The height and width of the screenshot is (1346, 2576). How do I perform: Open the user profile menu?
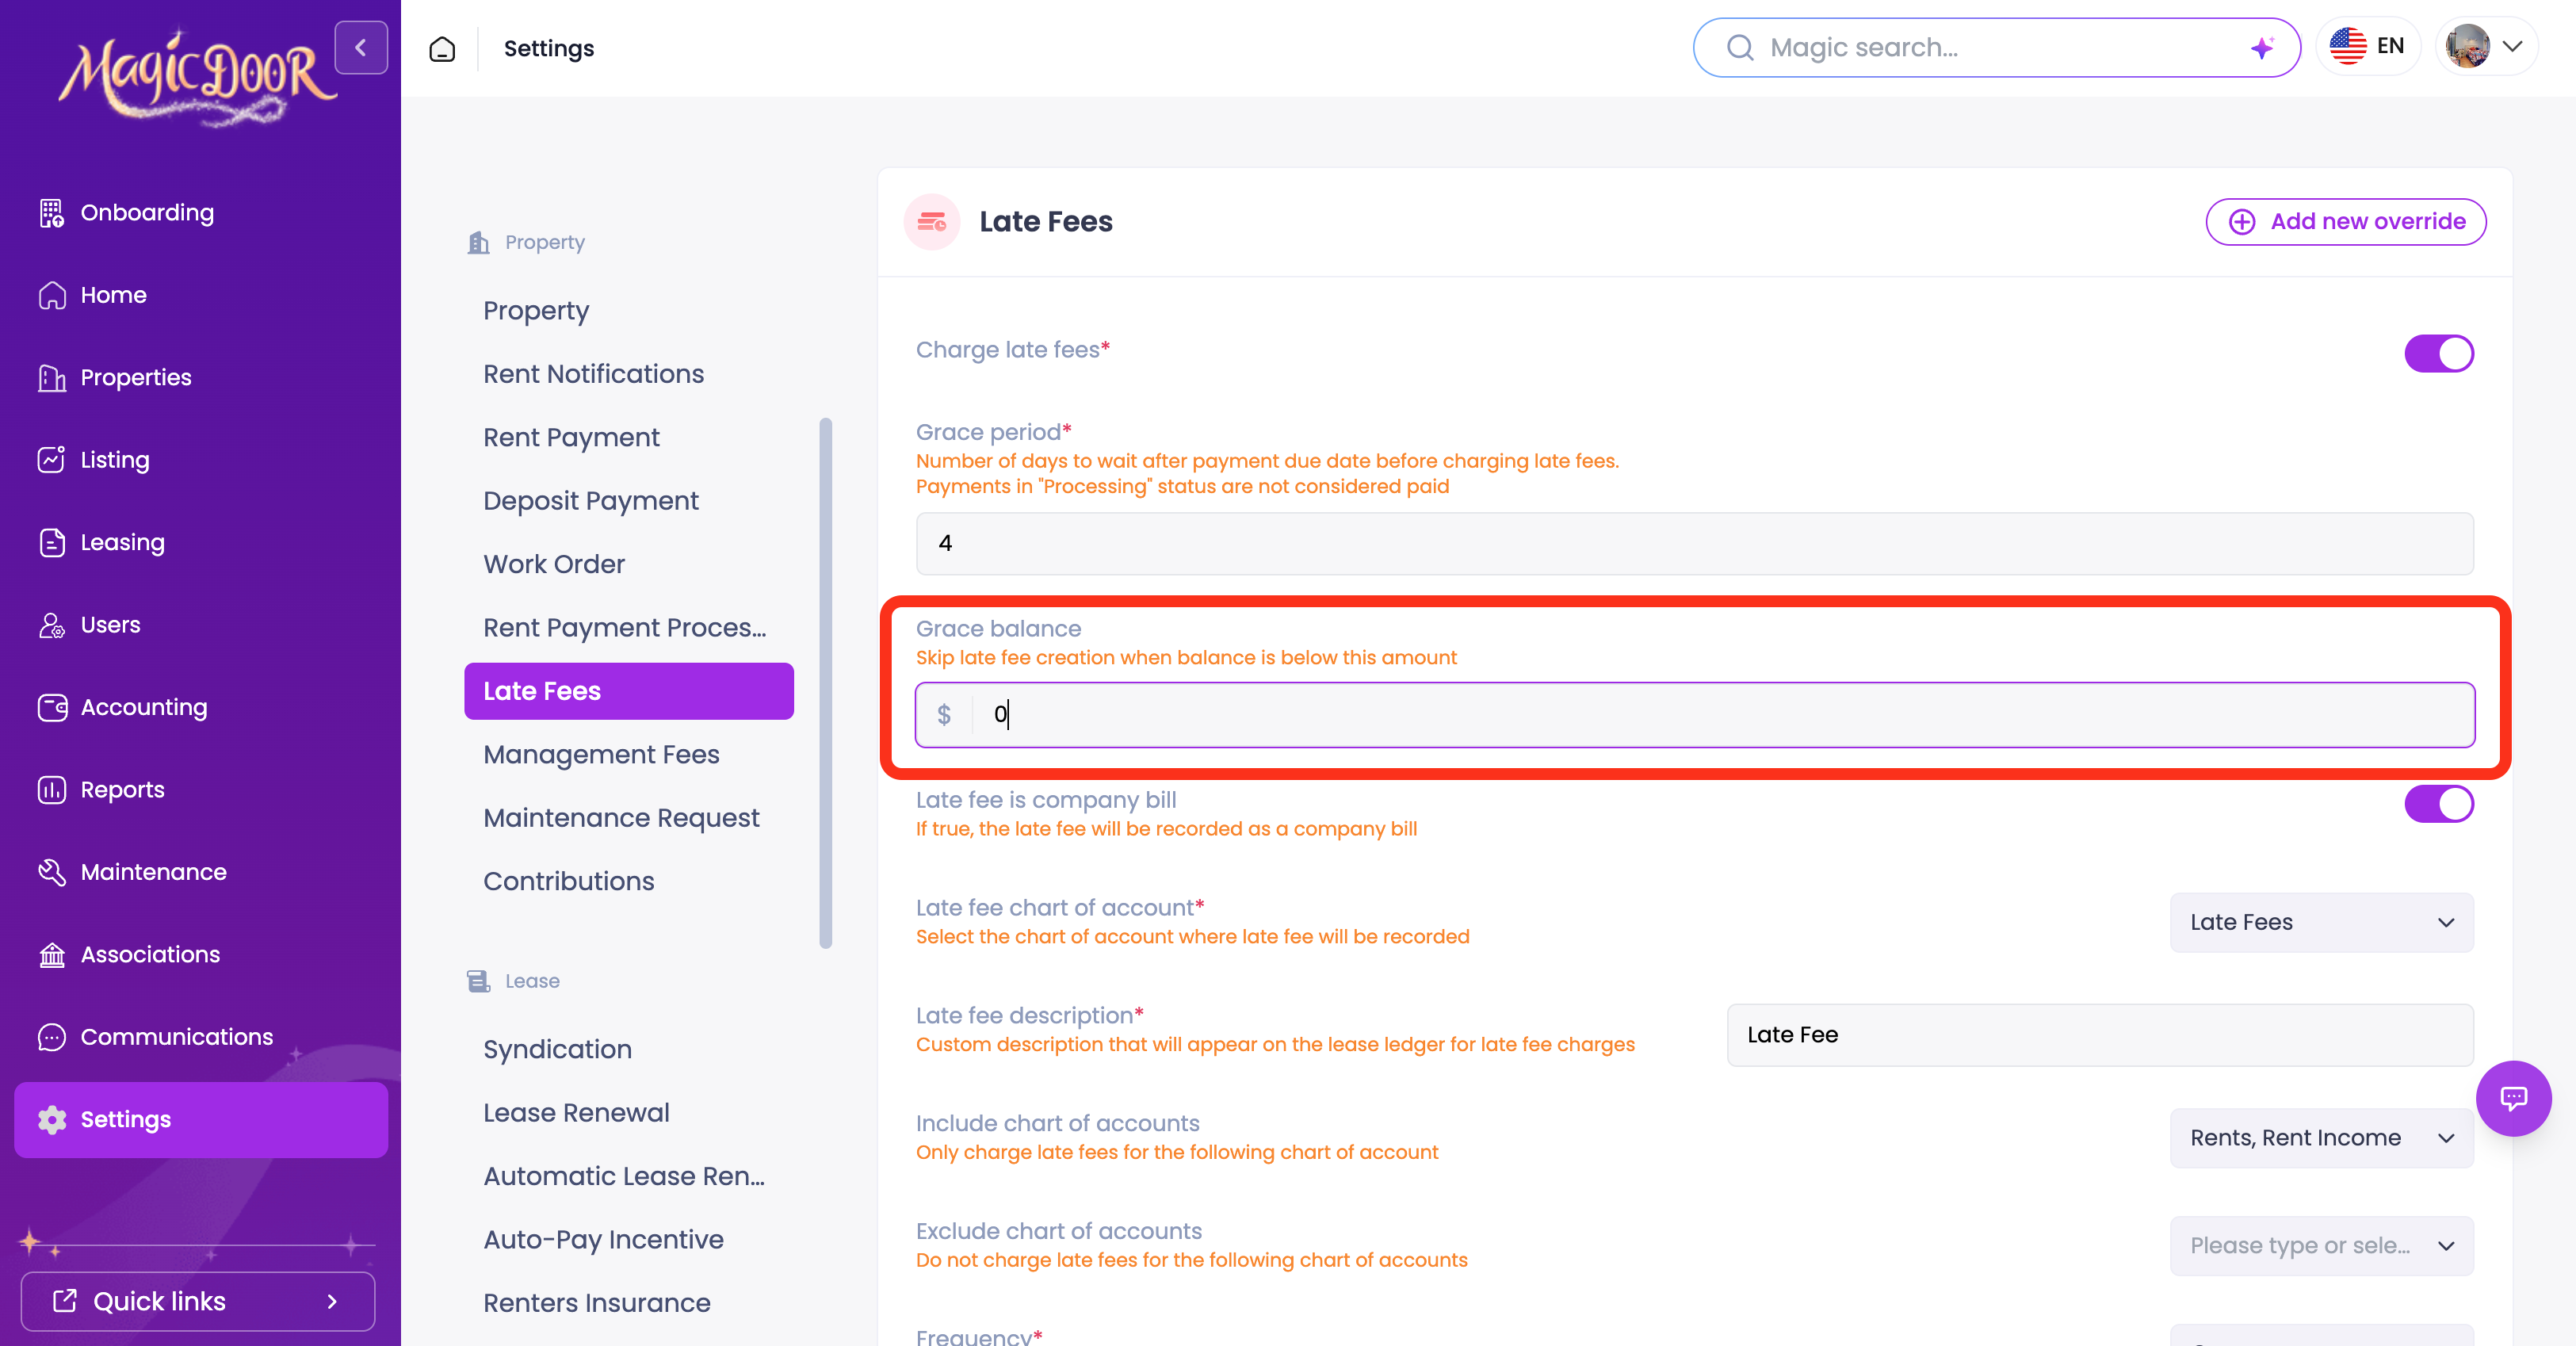point(2486,47)
